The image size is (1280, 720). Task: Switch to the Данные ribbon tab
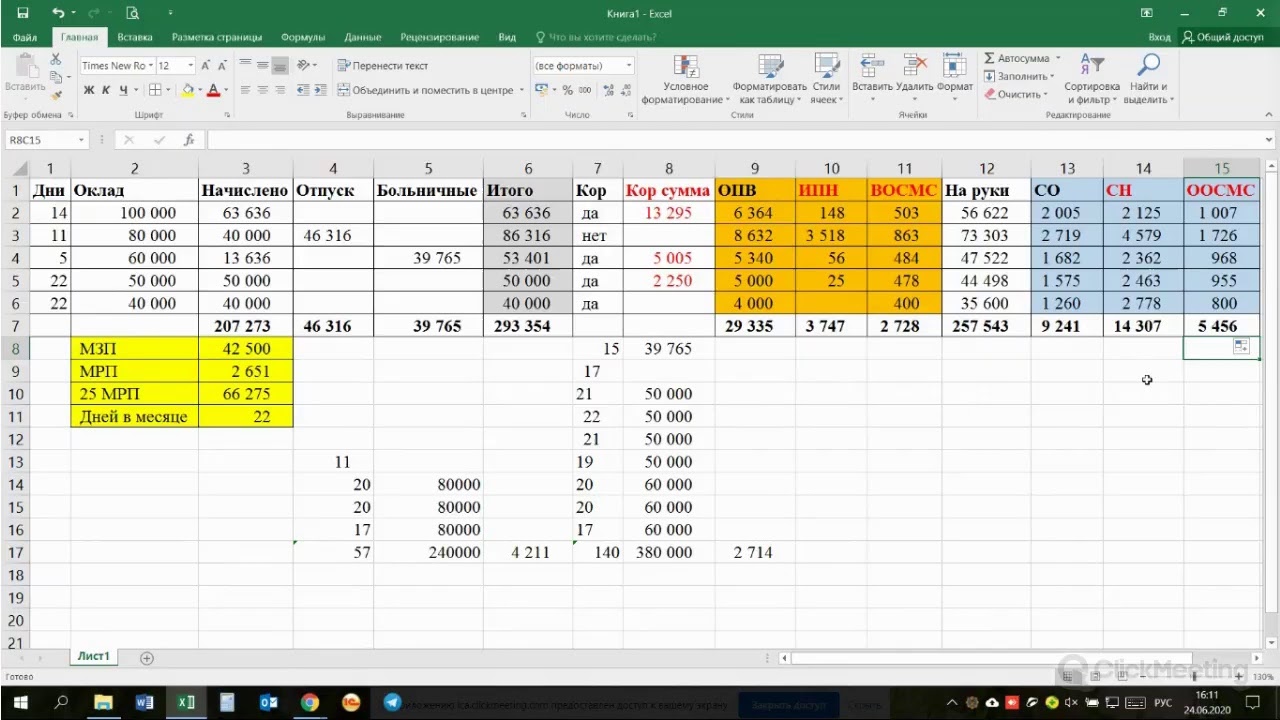click(x=363, y=37)
